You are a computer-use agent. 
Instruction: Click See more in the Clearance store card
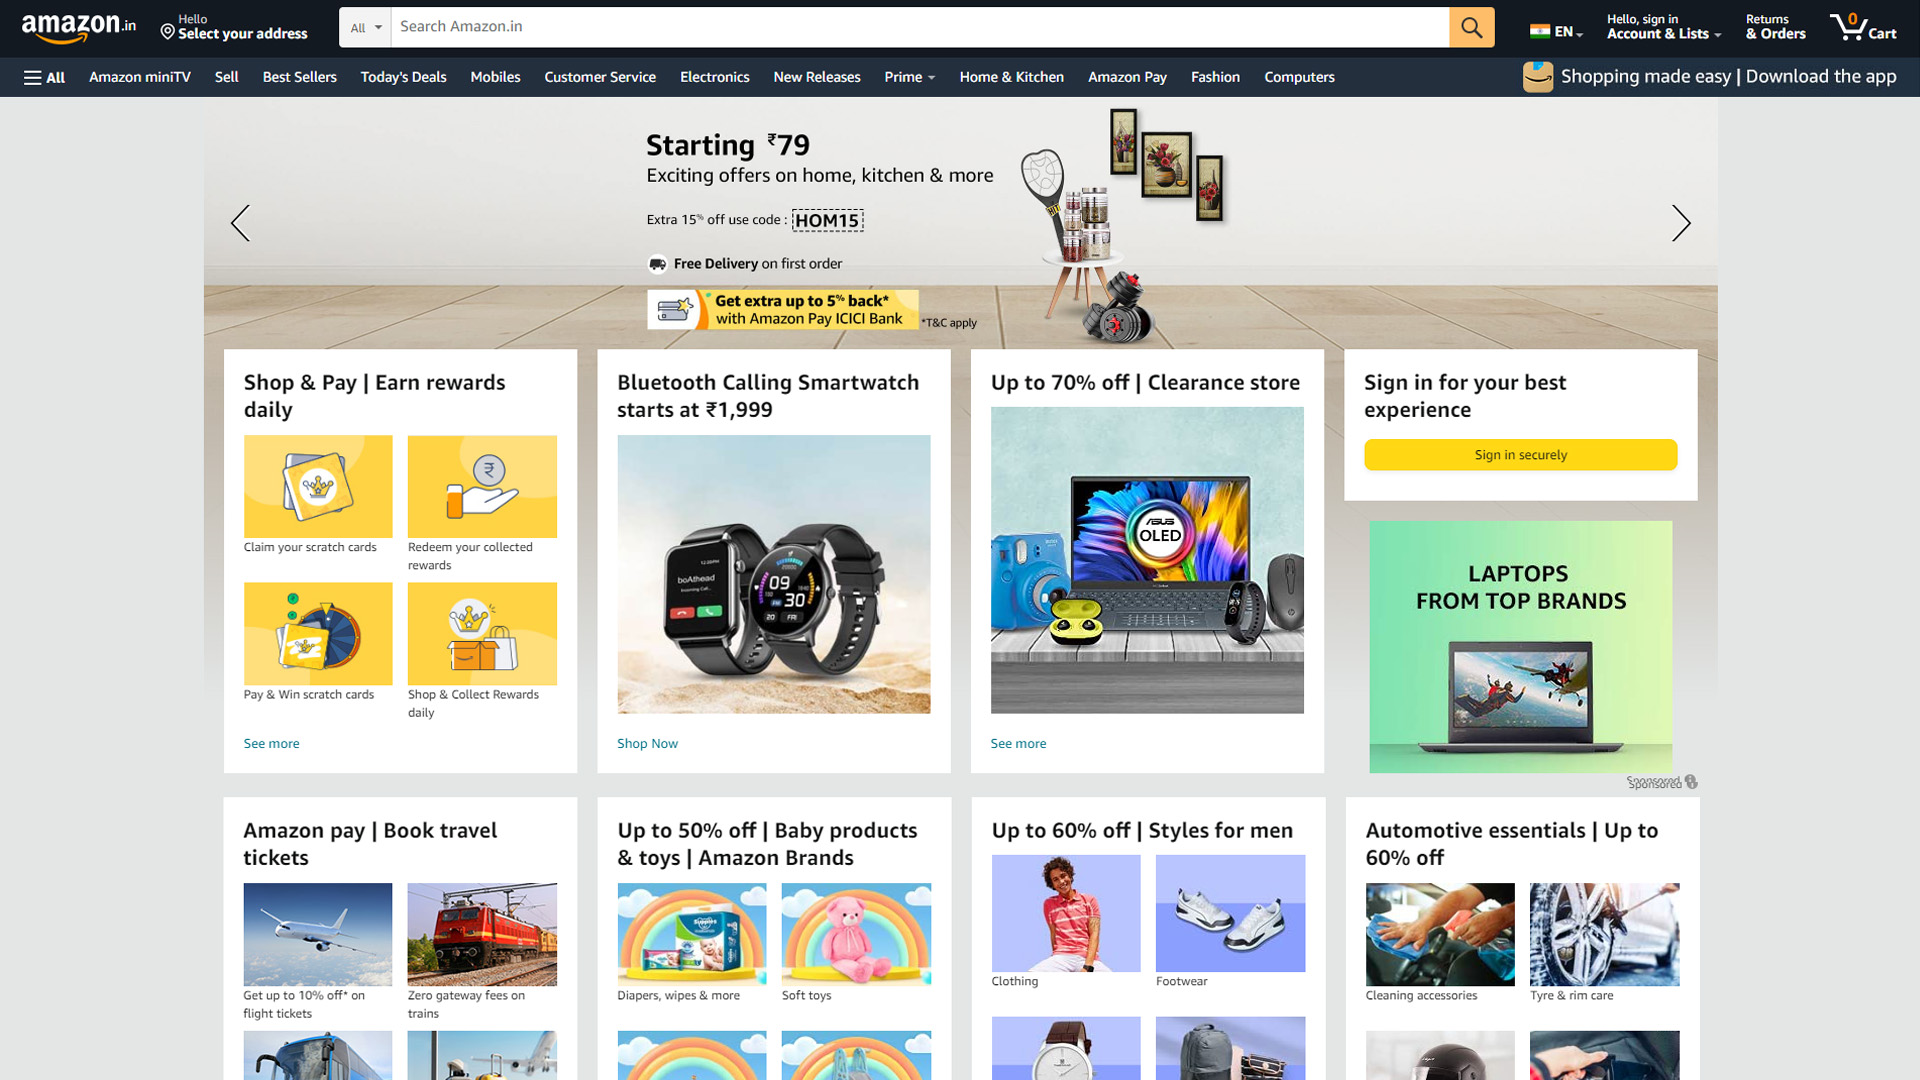[1018, 743]
